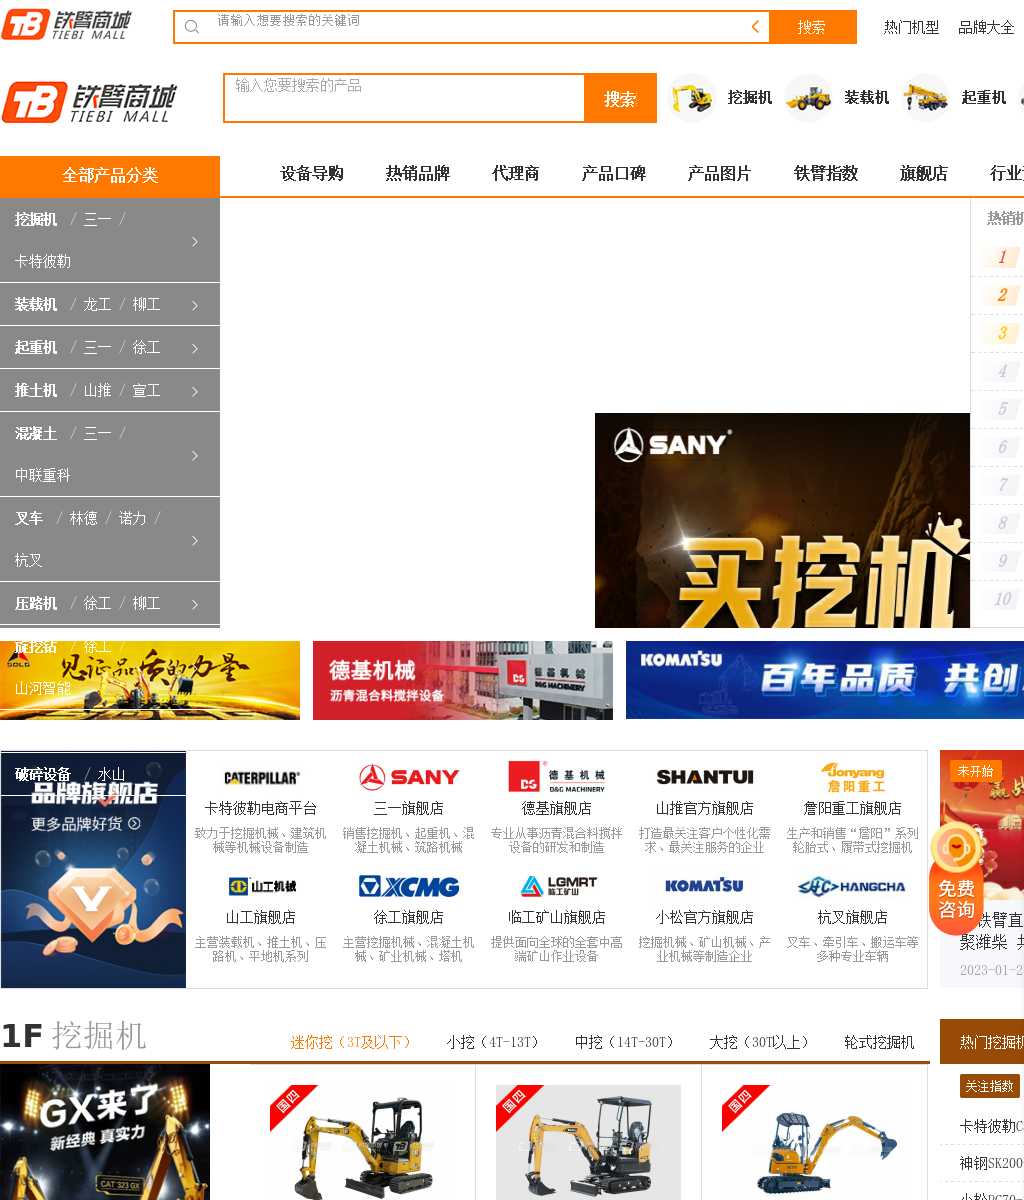Open the 产品图片 nav item
This screenshot has height=1200, width=1024.
pos(719,174)
